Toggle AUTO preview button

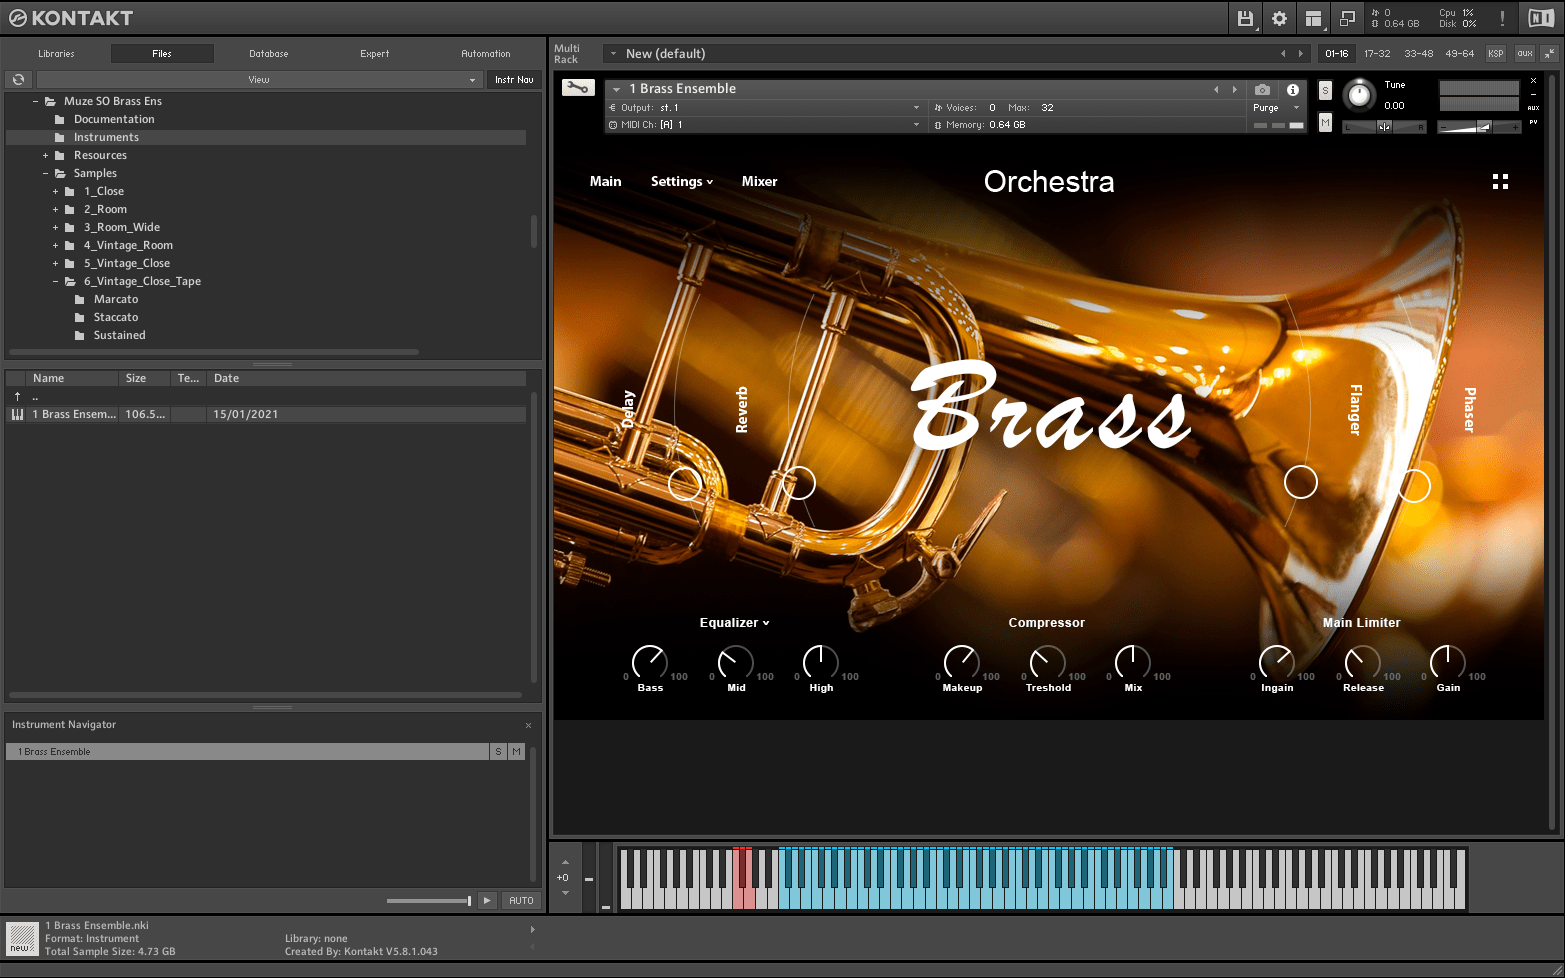521,900
